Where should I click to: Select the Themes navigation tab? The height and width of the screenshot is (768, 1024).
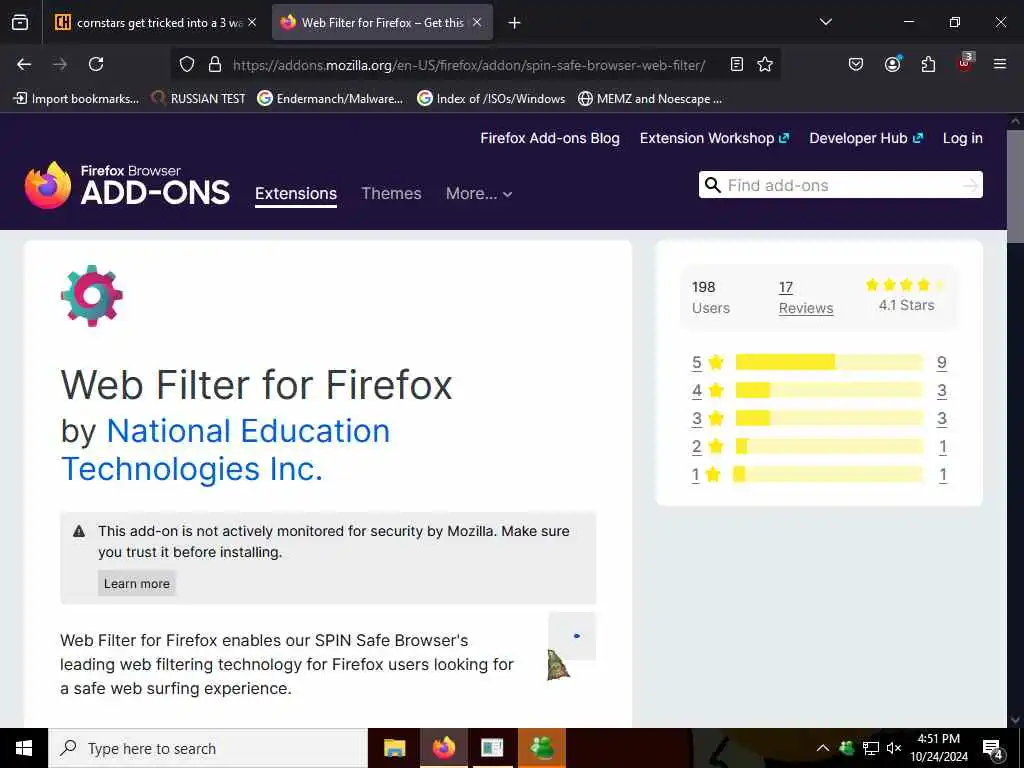(391, 193)
